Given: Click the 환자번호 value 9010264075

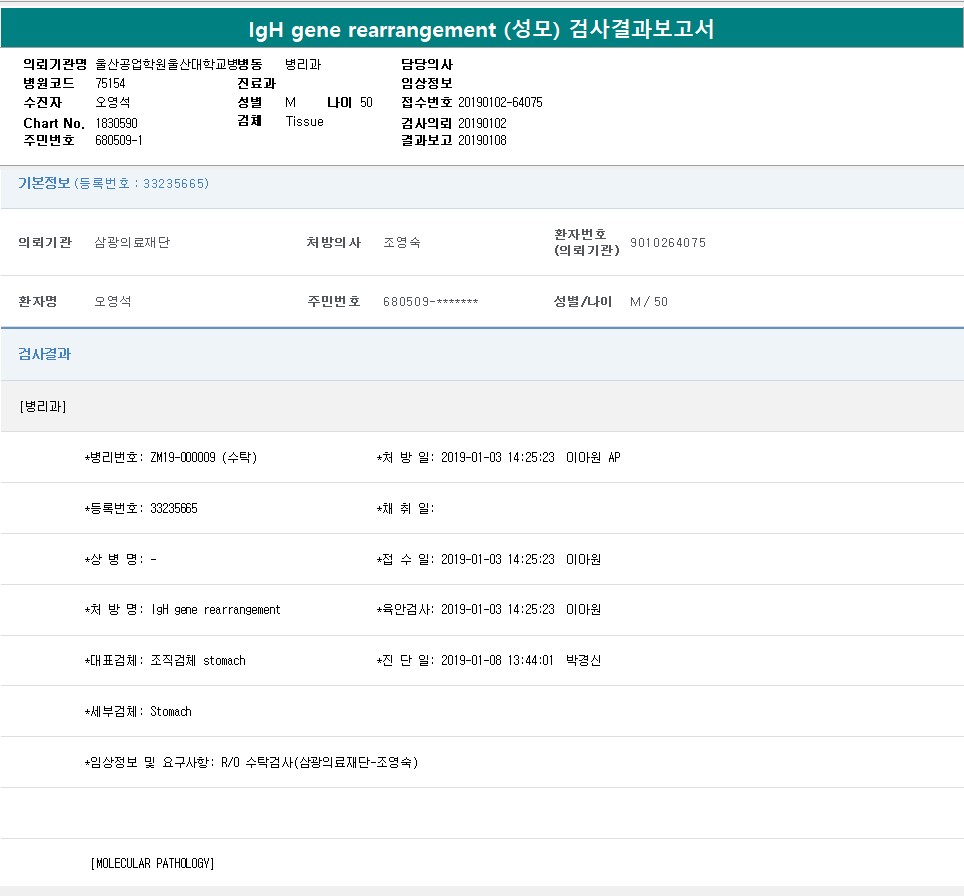Looking at the screenshot, I should tap(667, 243).
